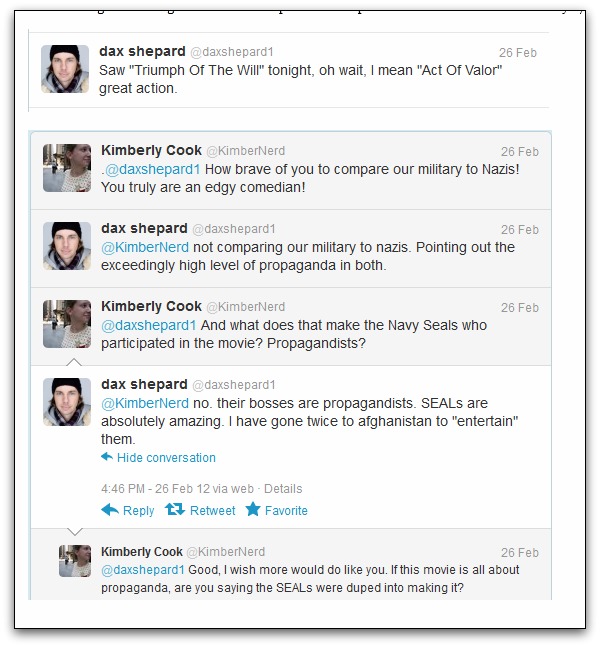The width and height of the screenshot is (600, 647).
Task: Open Kimberly Cook's avatar on last reply
Action: pos(75,561)
